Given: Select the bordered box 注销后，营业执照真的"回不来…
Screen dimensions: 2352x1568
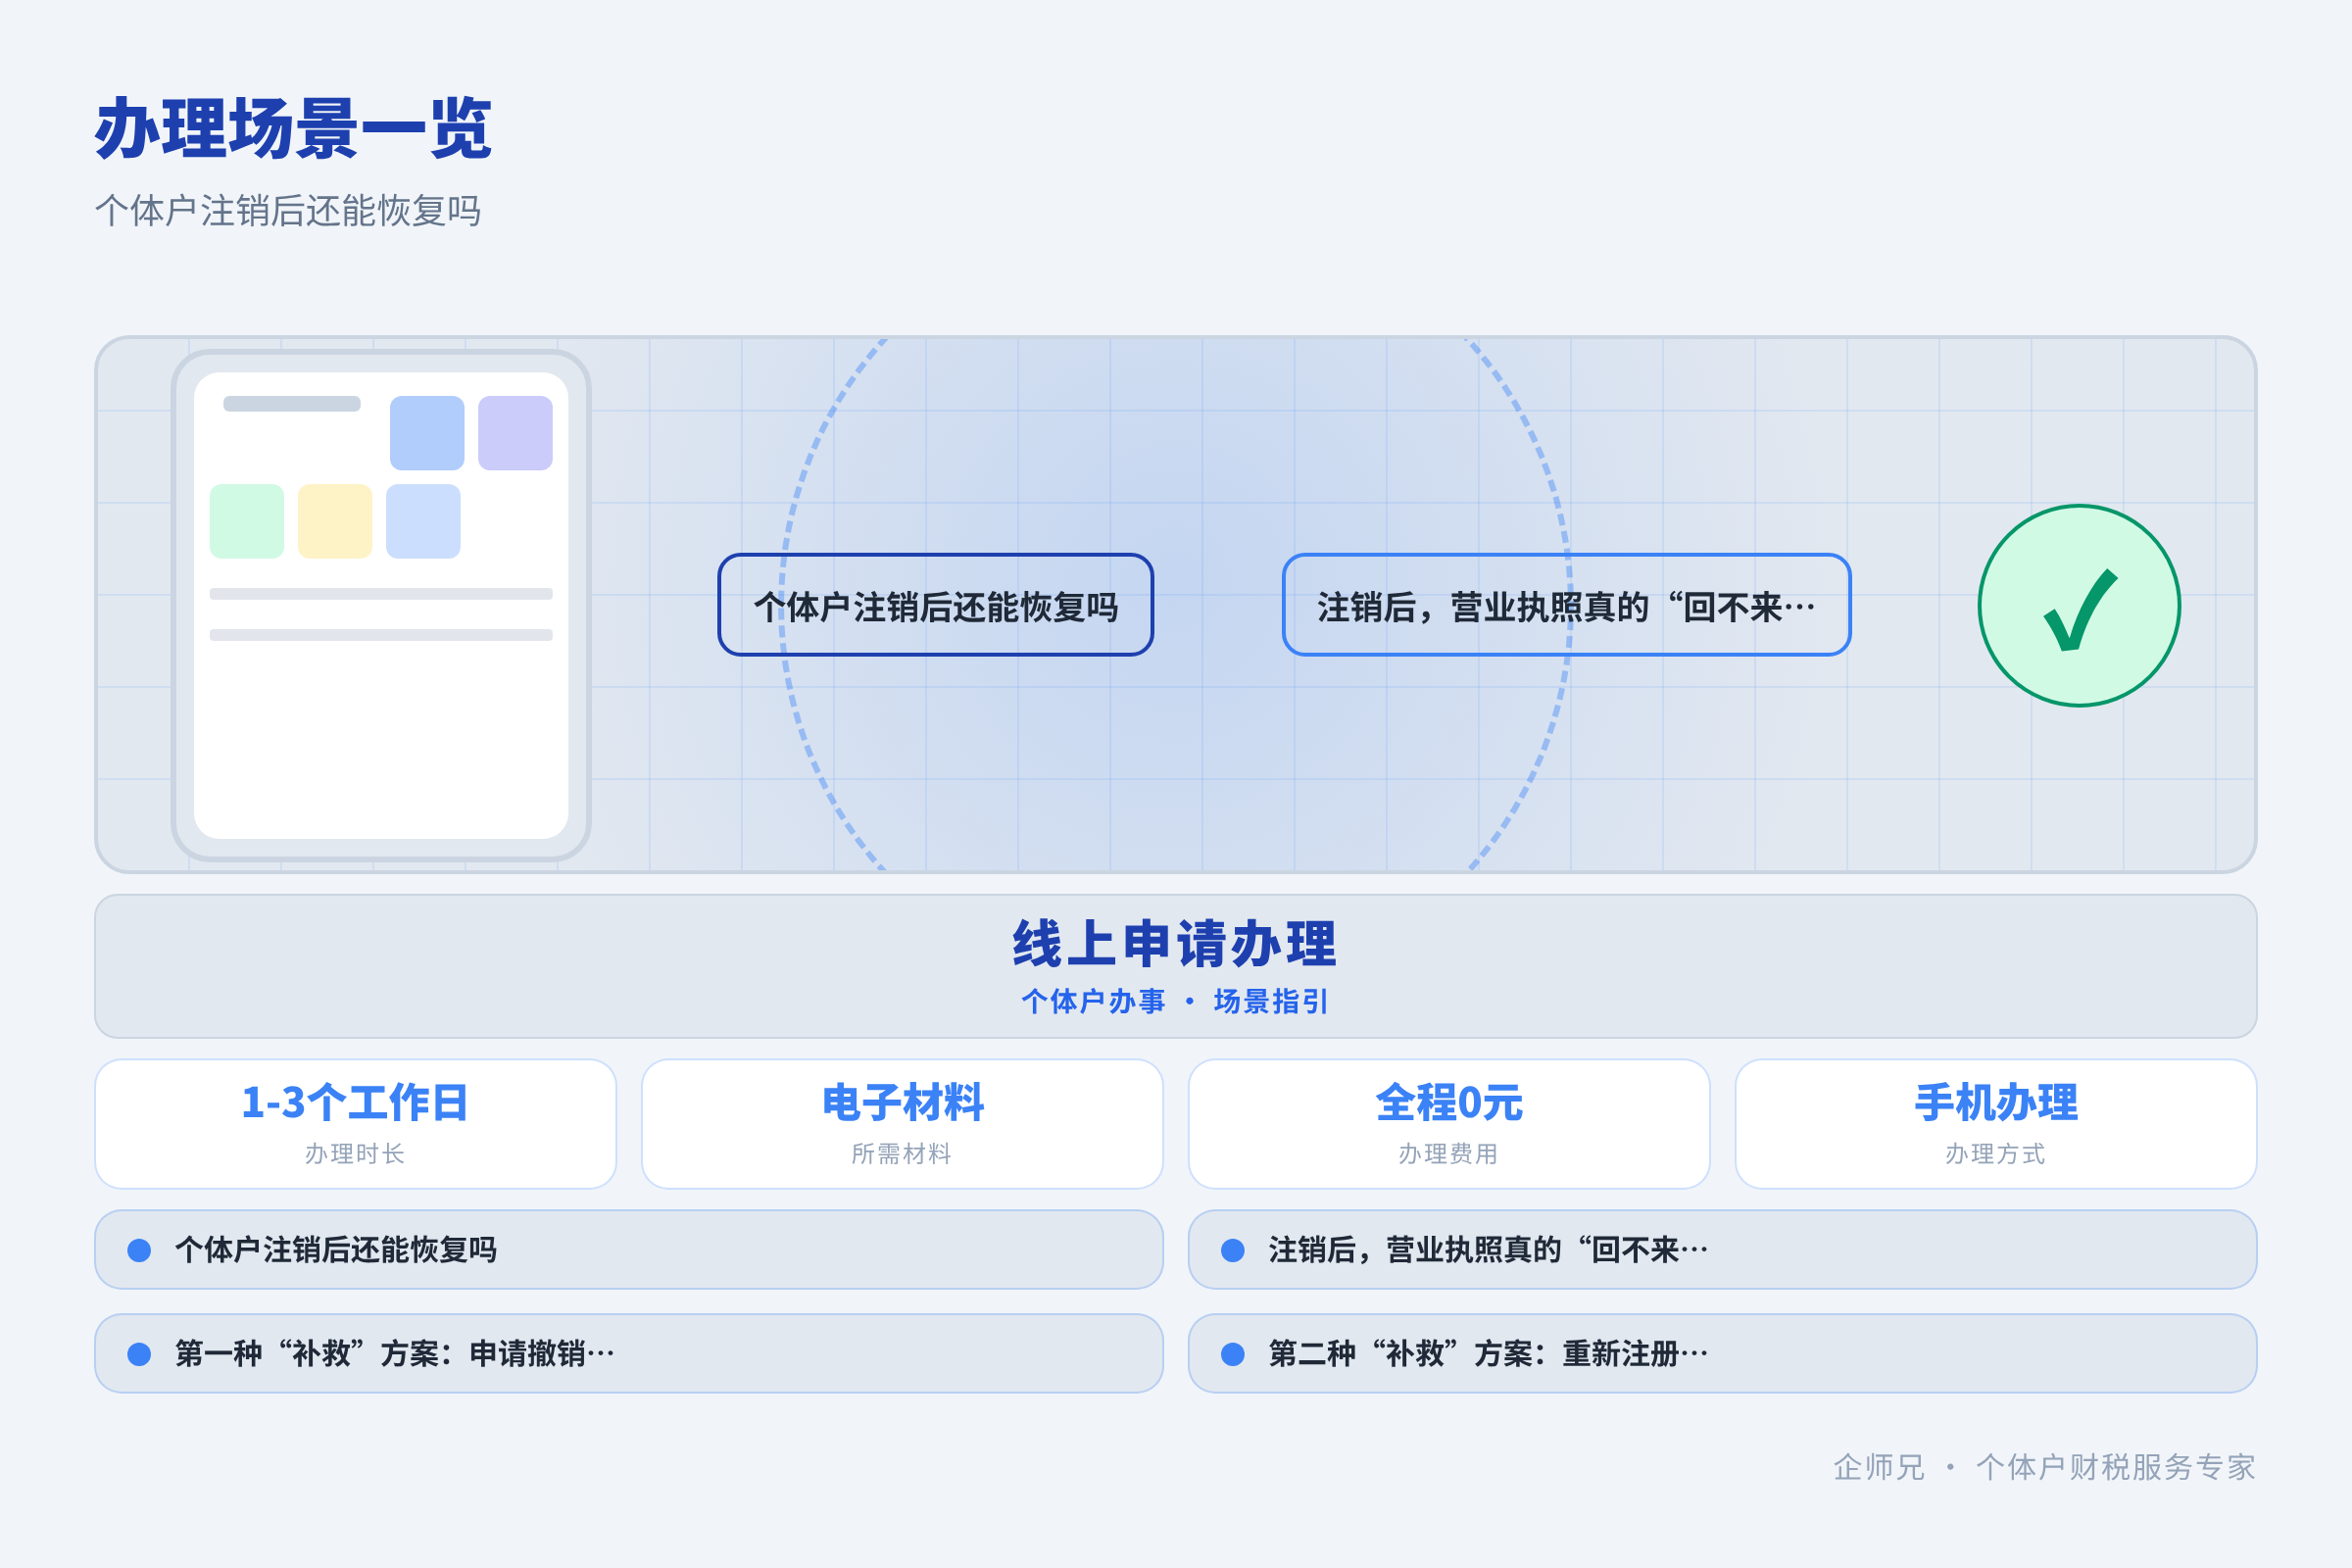Looking at the screenshot, I should [x=1566, y=605].
